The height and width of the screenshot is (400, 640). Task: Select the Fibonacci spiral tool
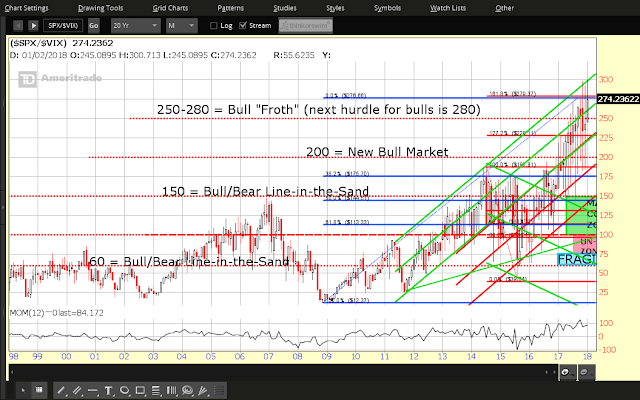click(187, 391)
